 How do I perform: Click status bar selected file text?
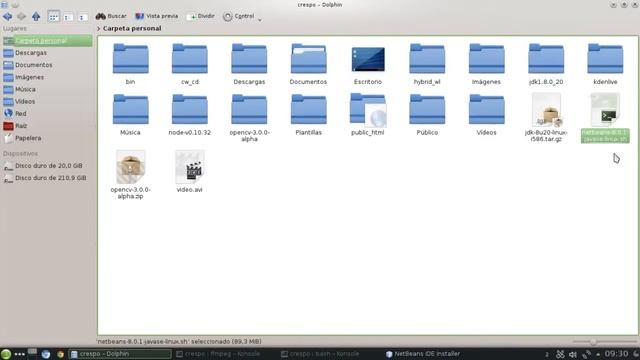click(x=179, y=342)
